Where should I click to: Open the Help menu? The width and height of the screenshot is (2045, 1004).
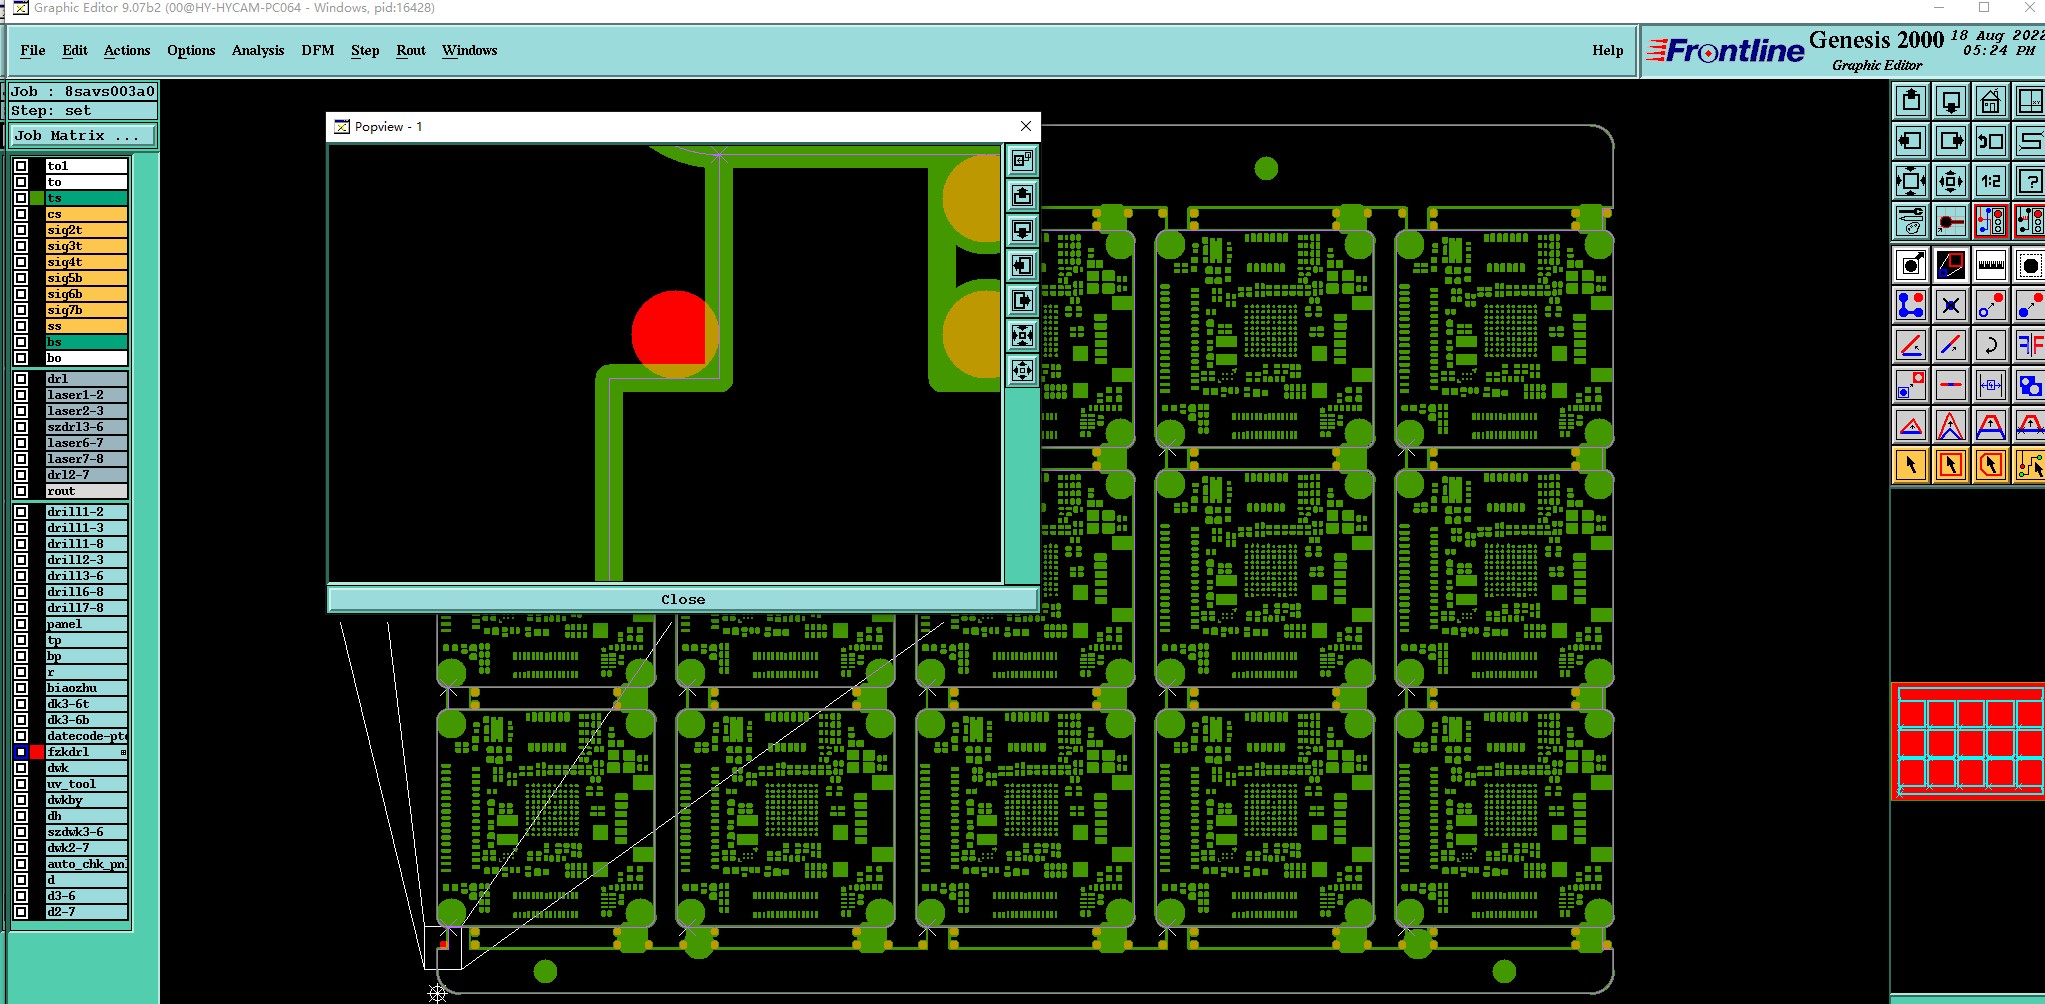click(x=1608, y=50)
